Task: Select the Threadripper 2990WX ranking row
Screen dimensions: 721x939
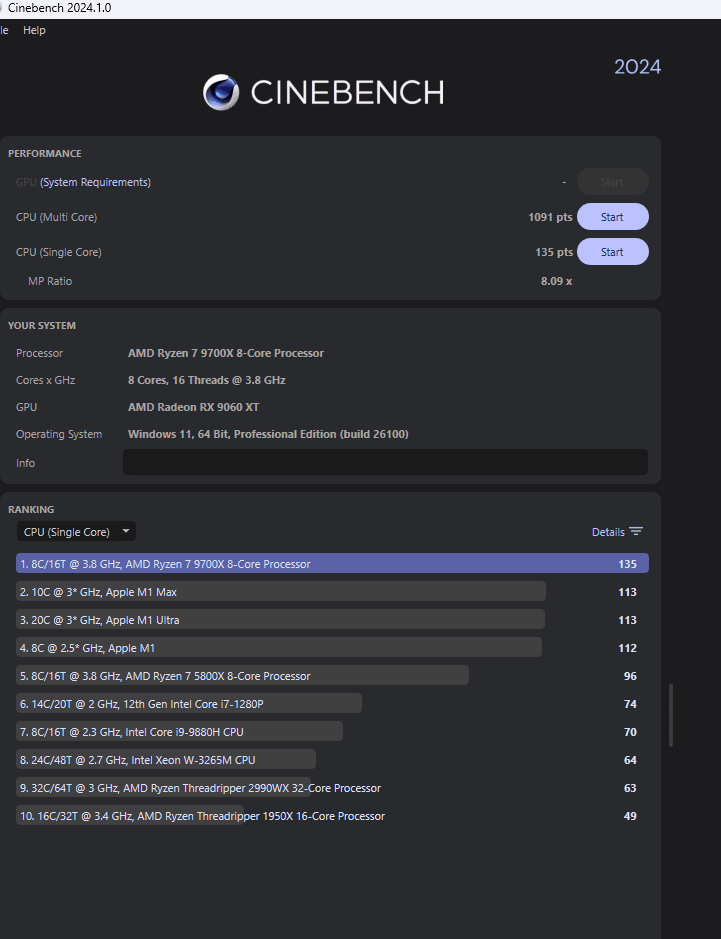Action: coord(332,788)
